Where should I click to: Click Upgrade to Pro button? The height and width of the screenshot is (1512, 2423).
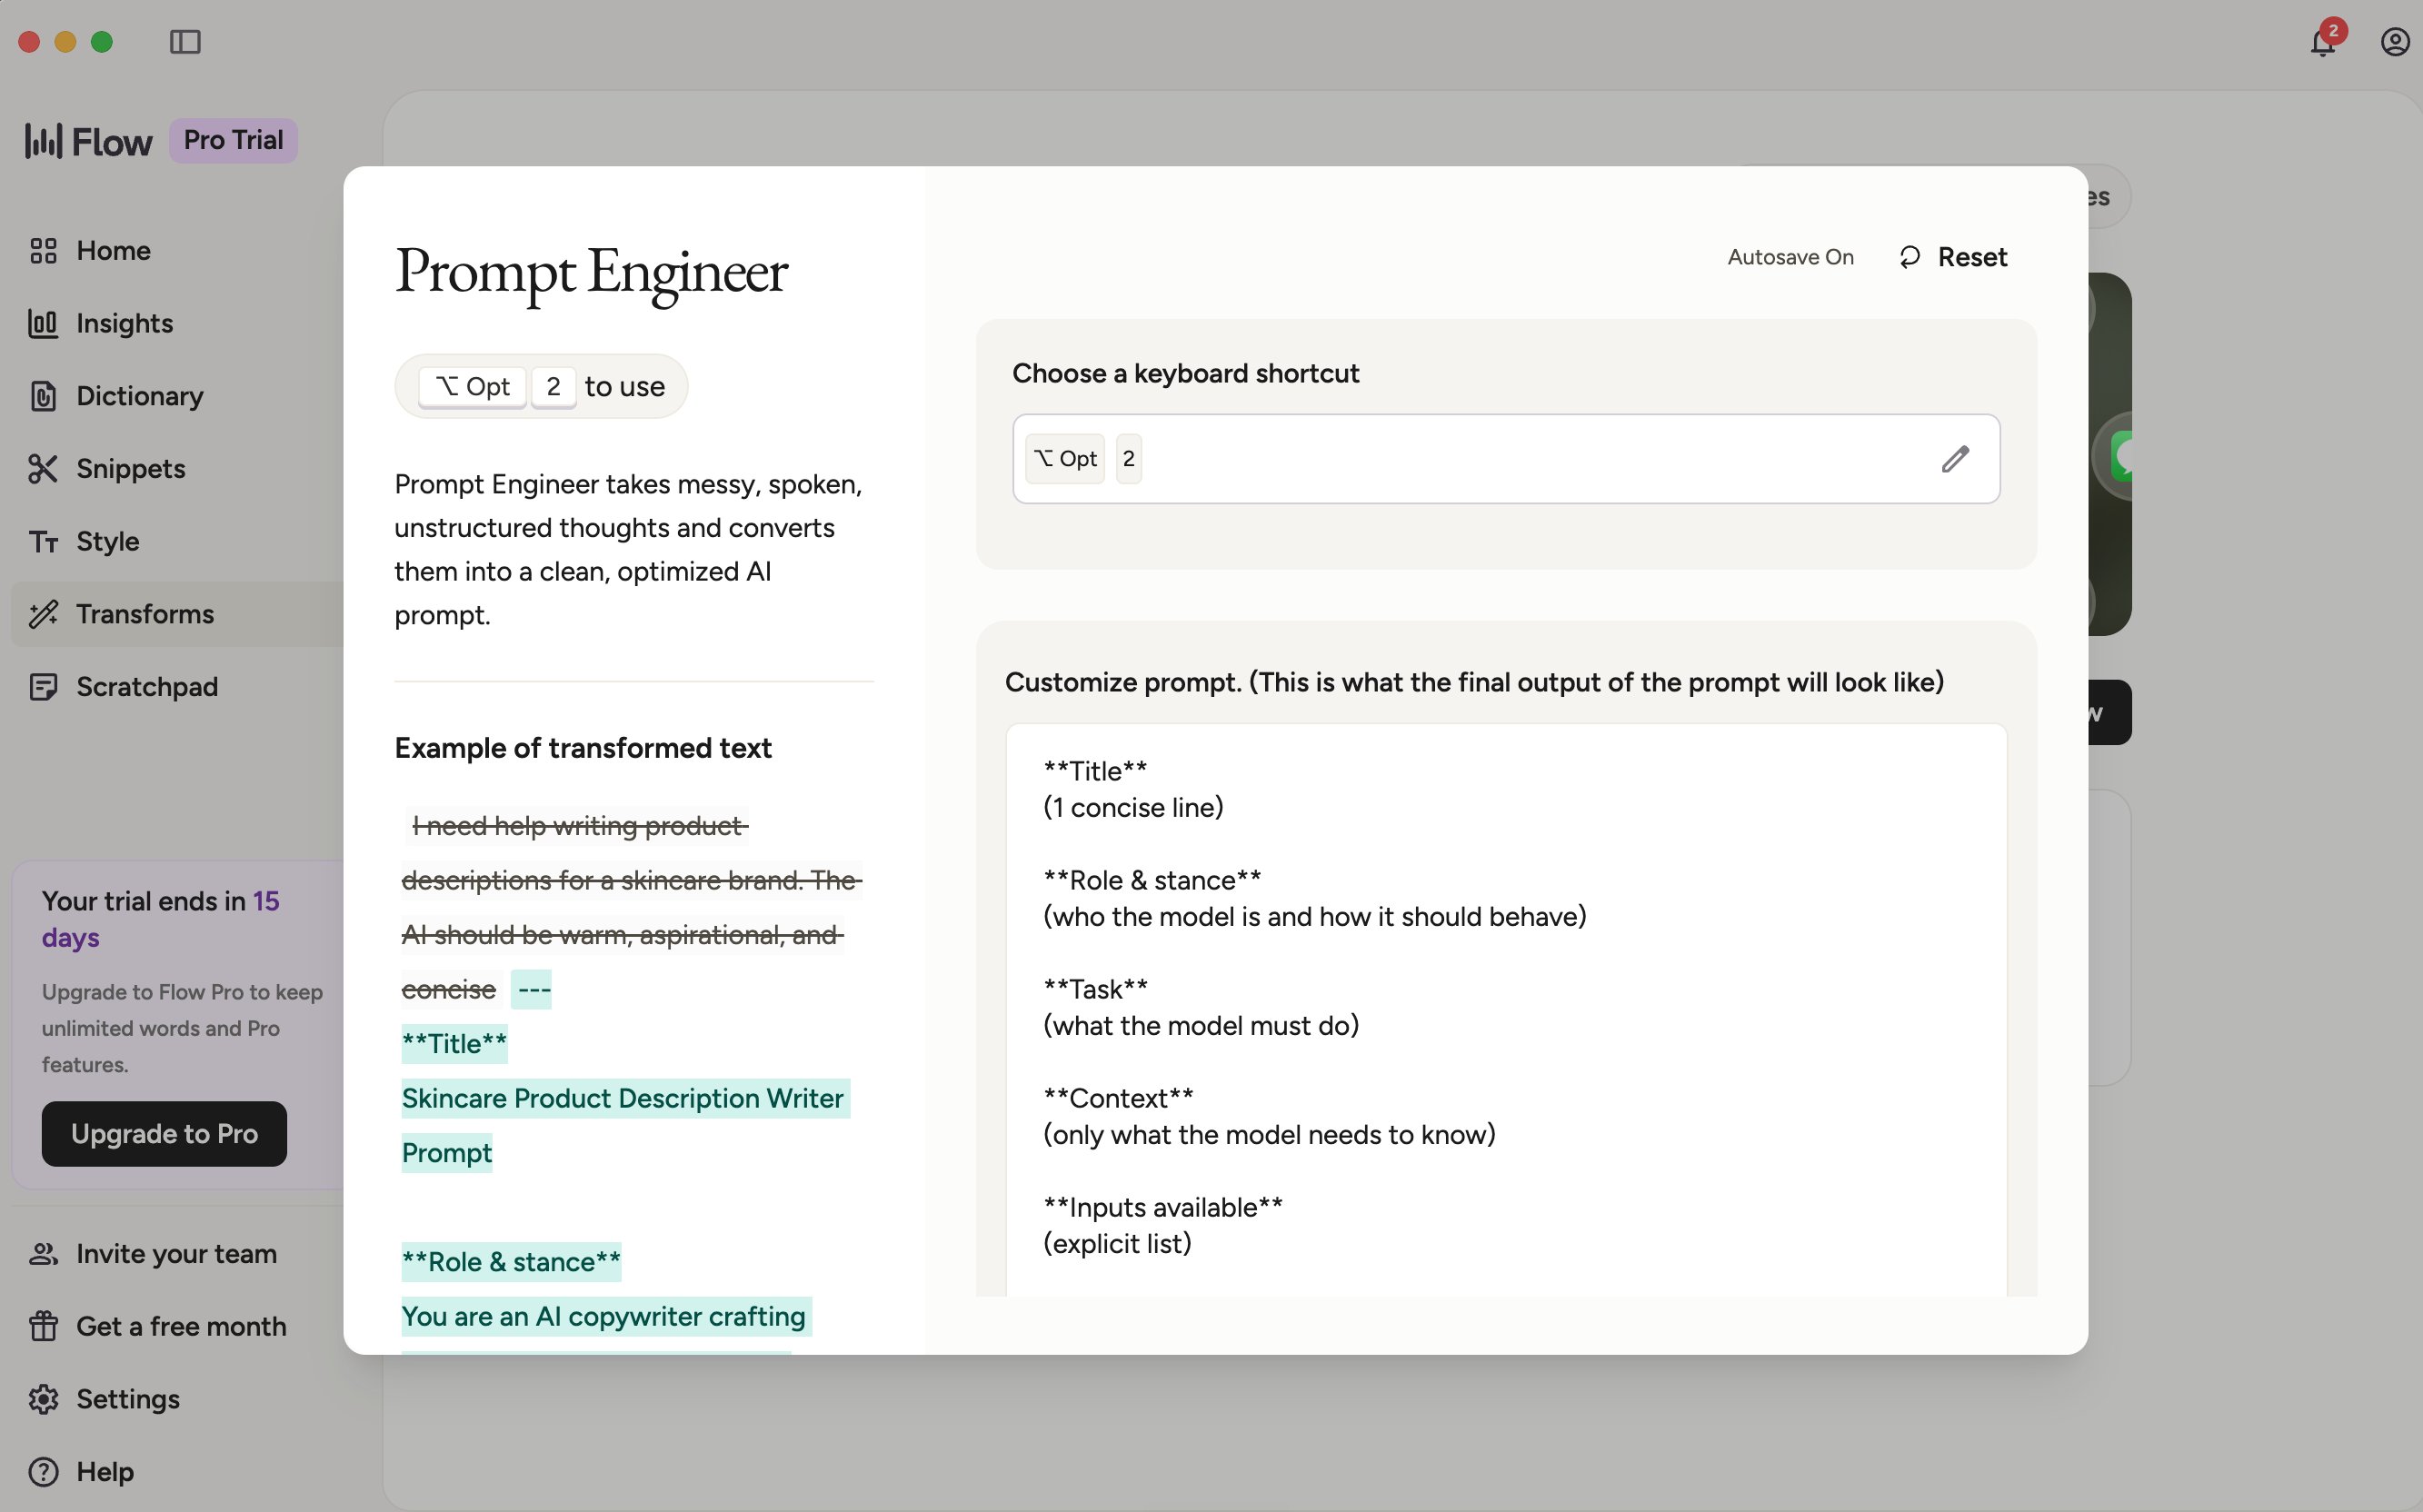[164, 1134]
